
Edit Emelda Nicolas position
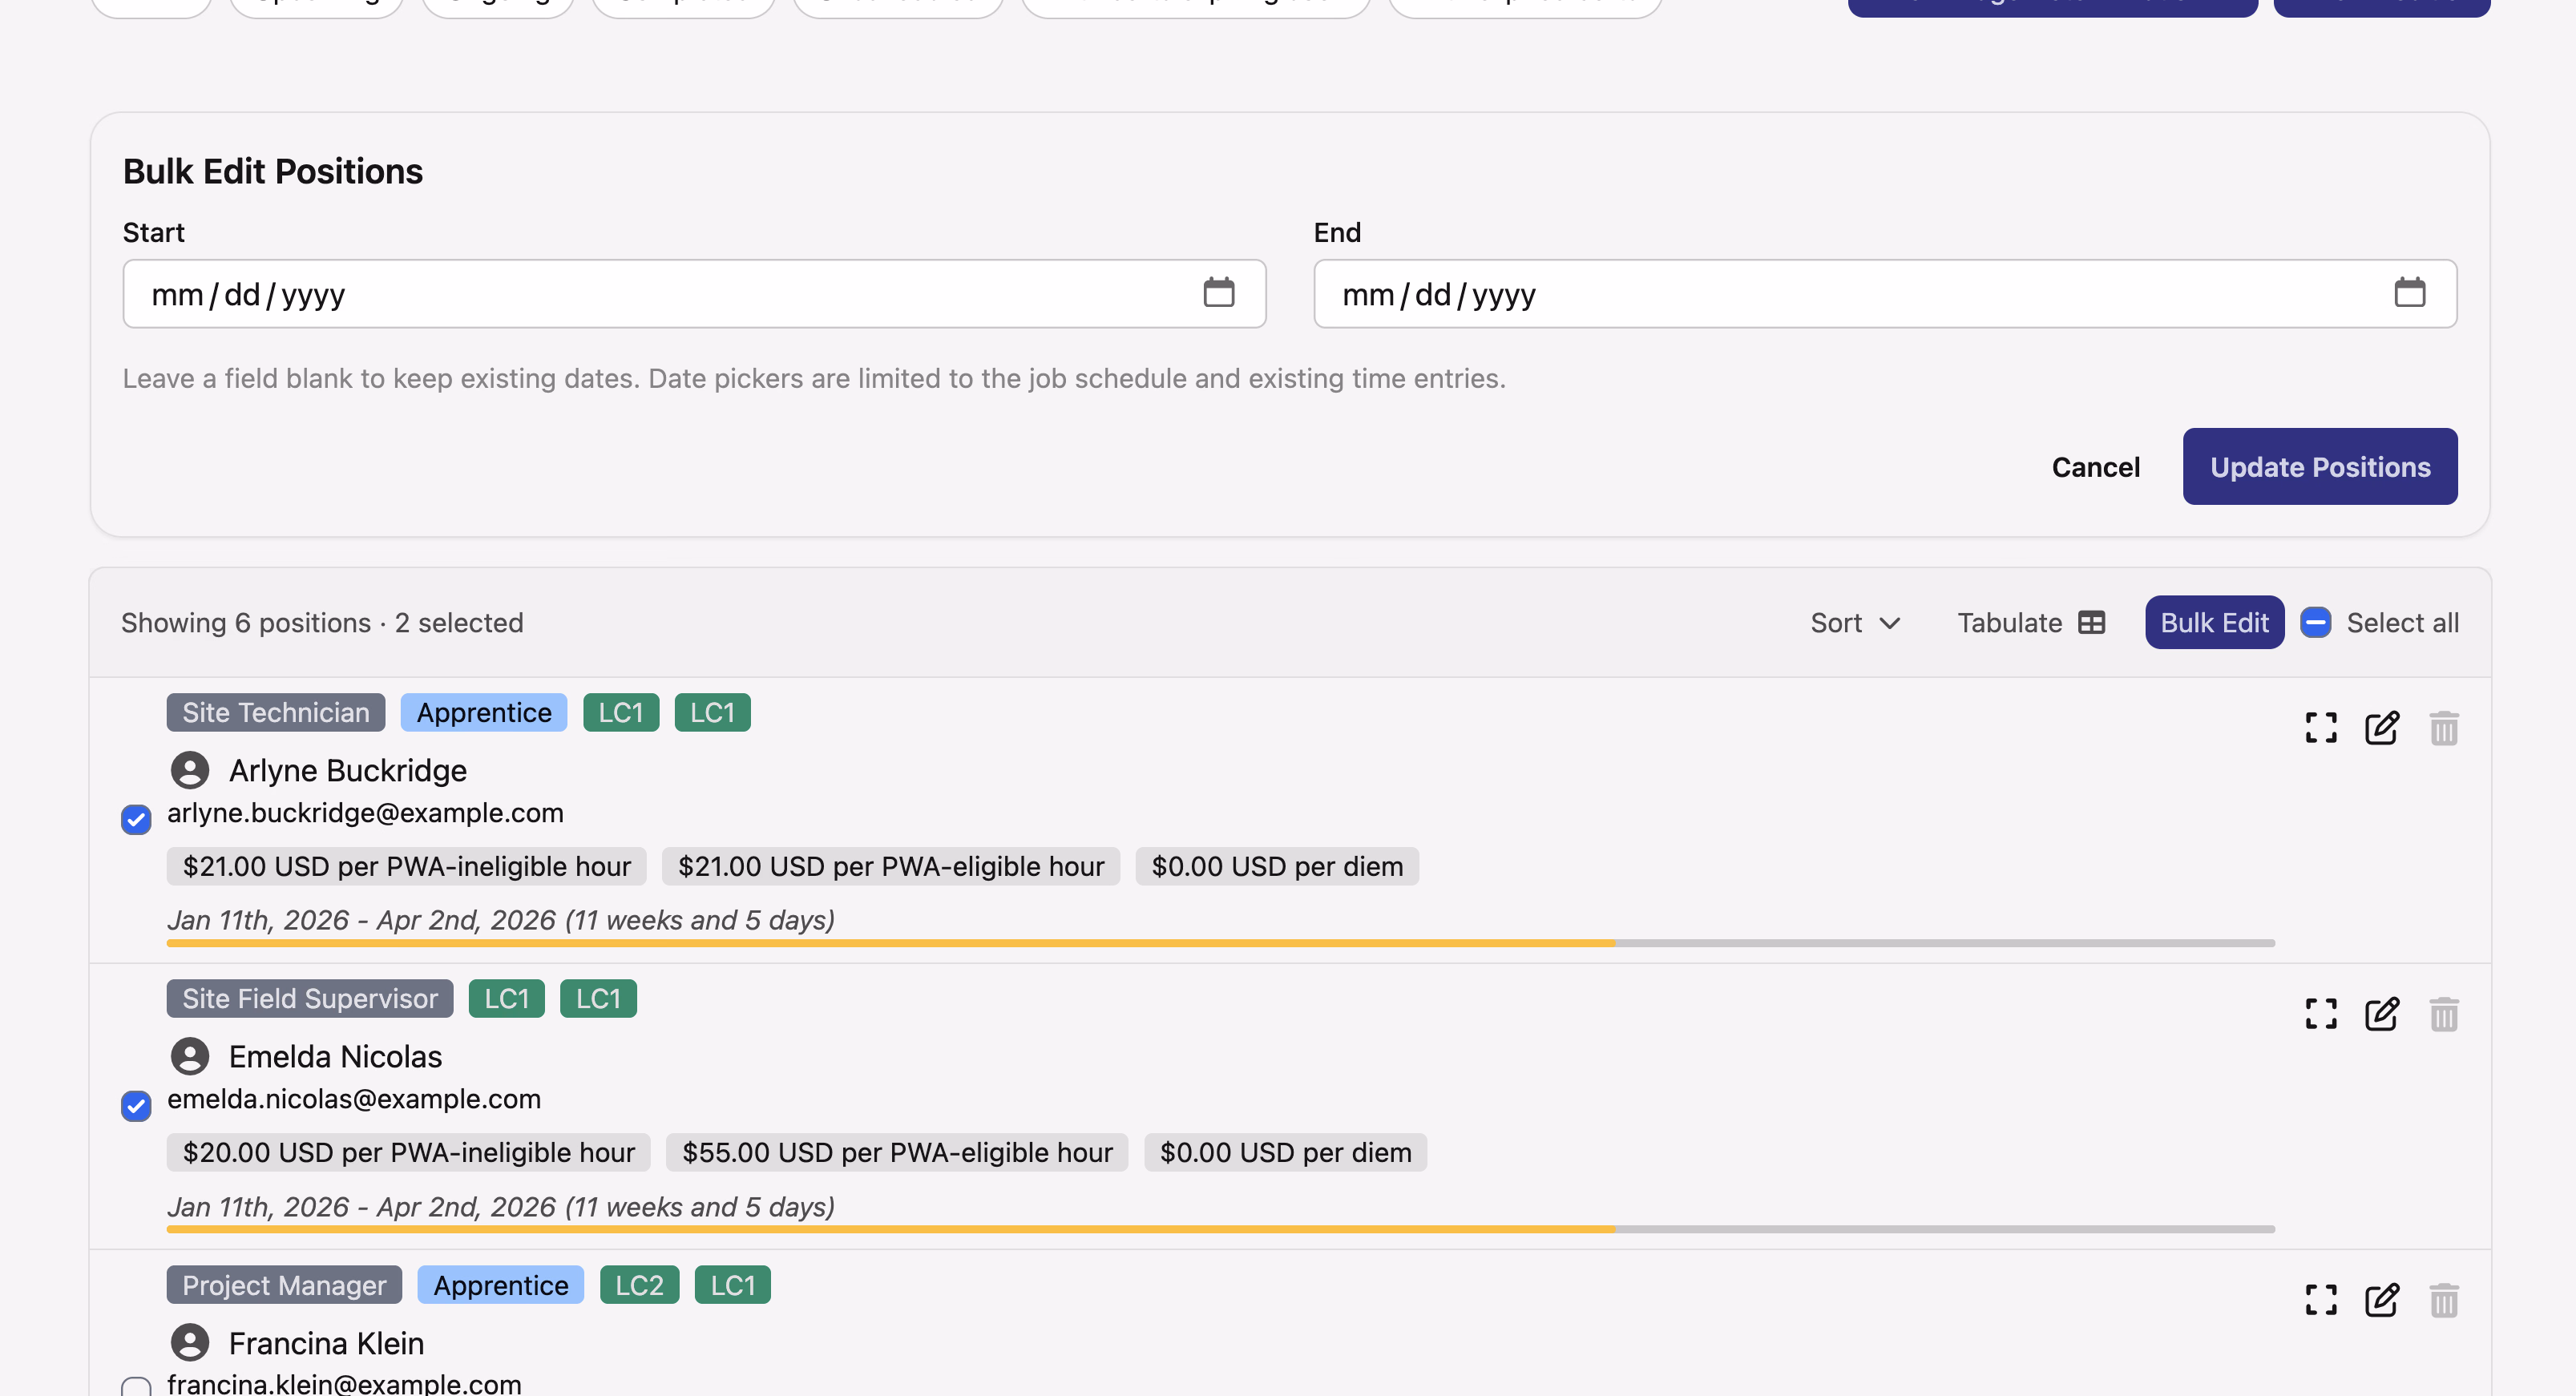[2382, 1014]
